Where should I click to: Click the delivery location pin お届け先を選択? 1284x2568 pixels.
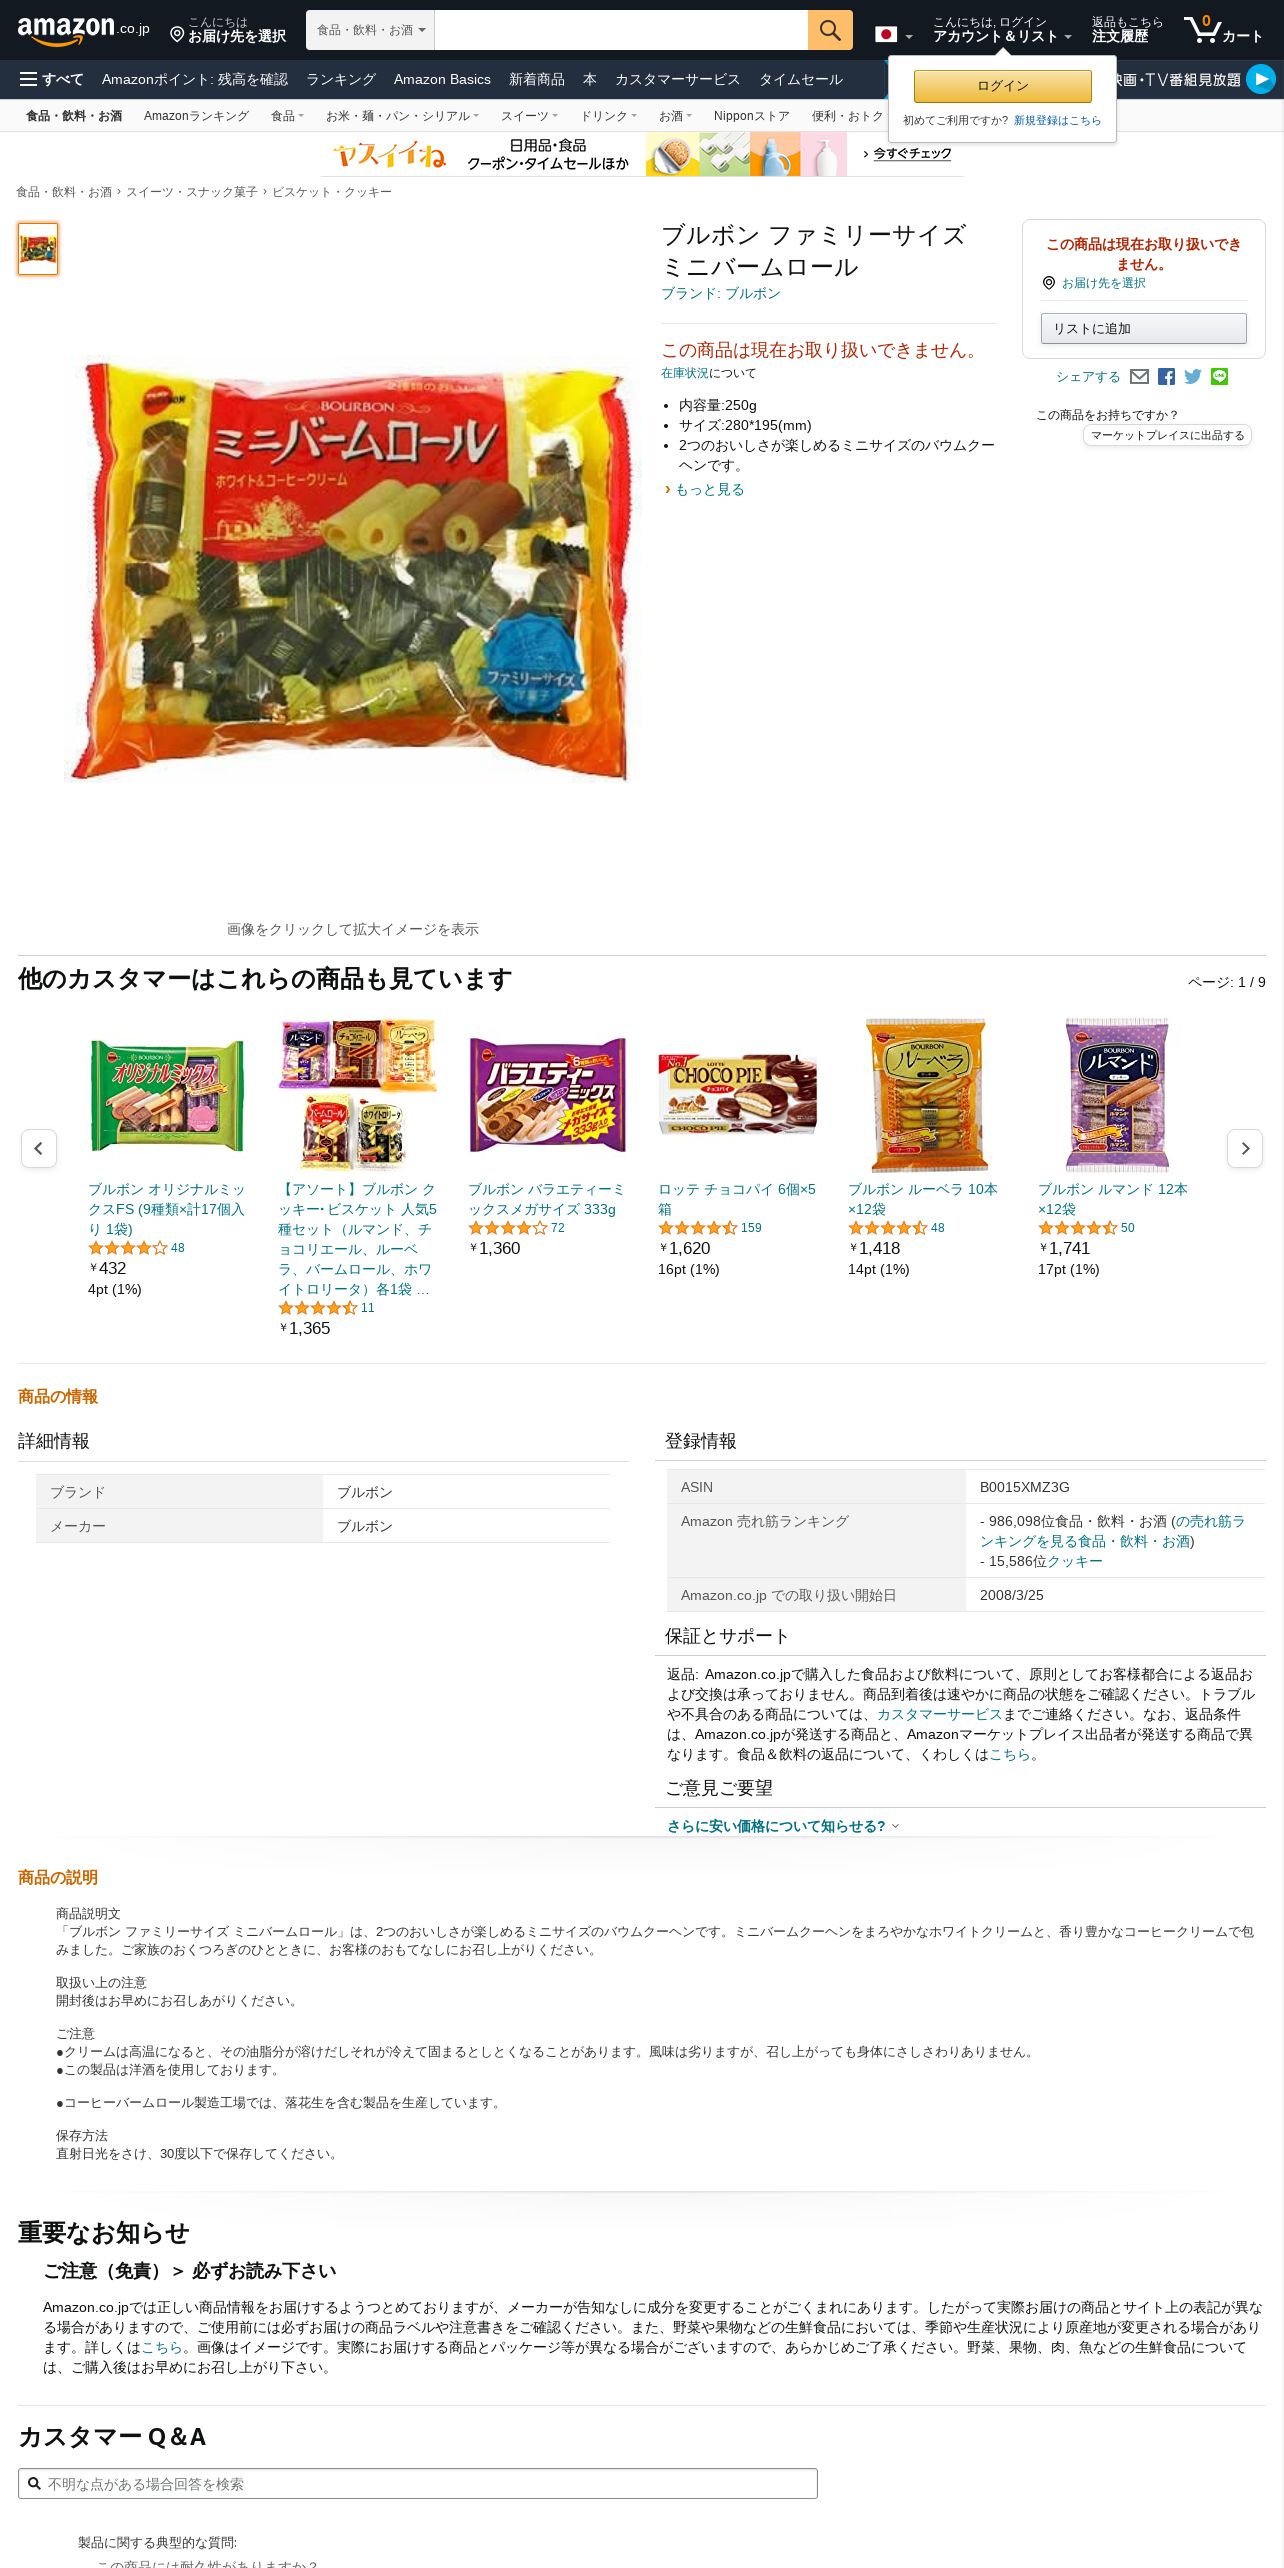click(x=228, y=30)
